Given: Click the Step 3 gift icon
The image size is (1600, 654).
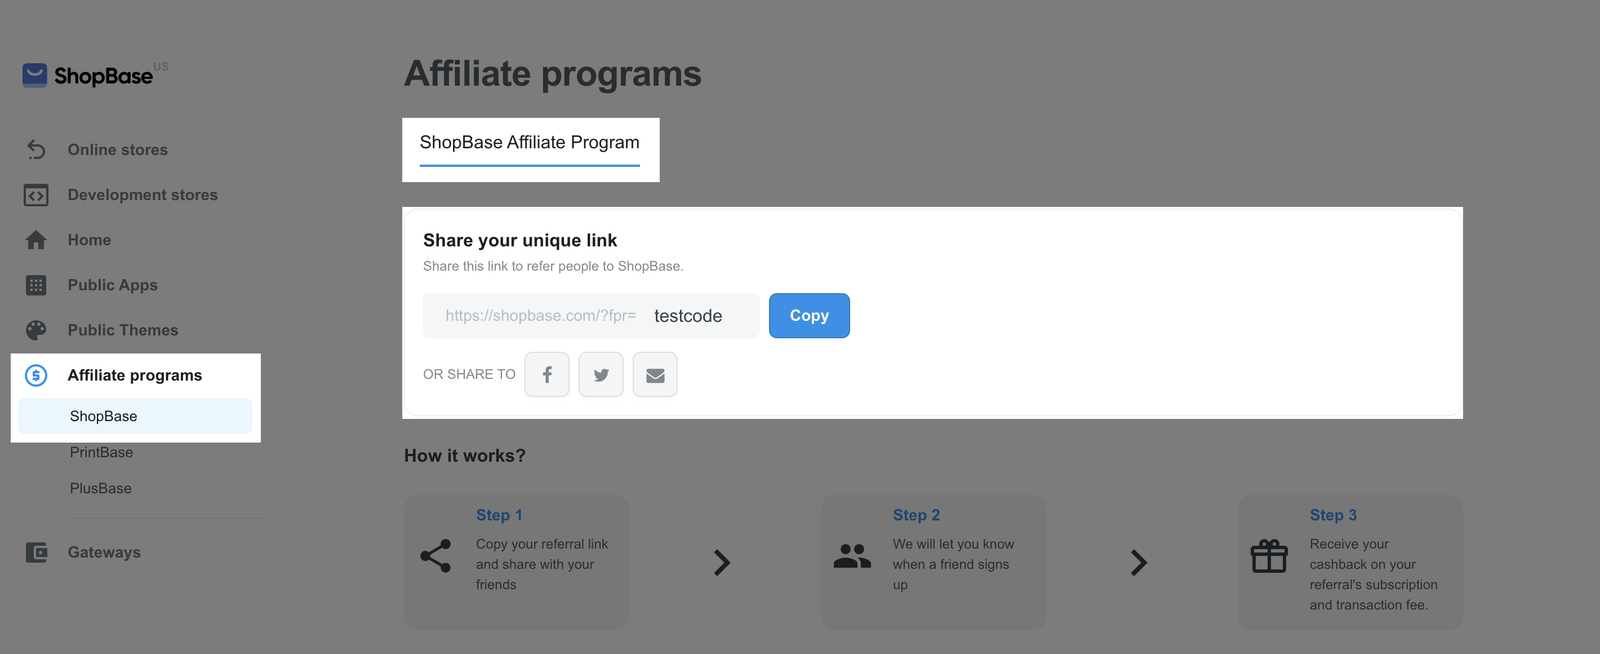Looking at the screenshot, I should pyautogui.click(x=1269, y=556).
